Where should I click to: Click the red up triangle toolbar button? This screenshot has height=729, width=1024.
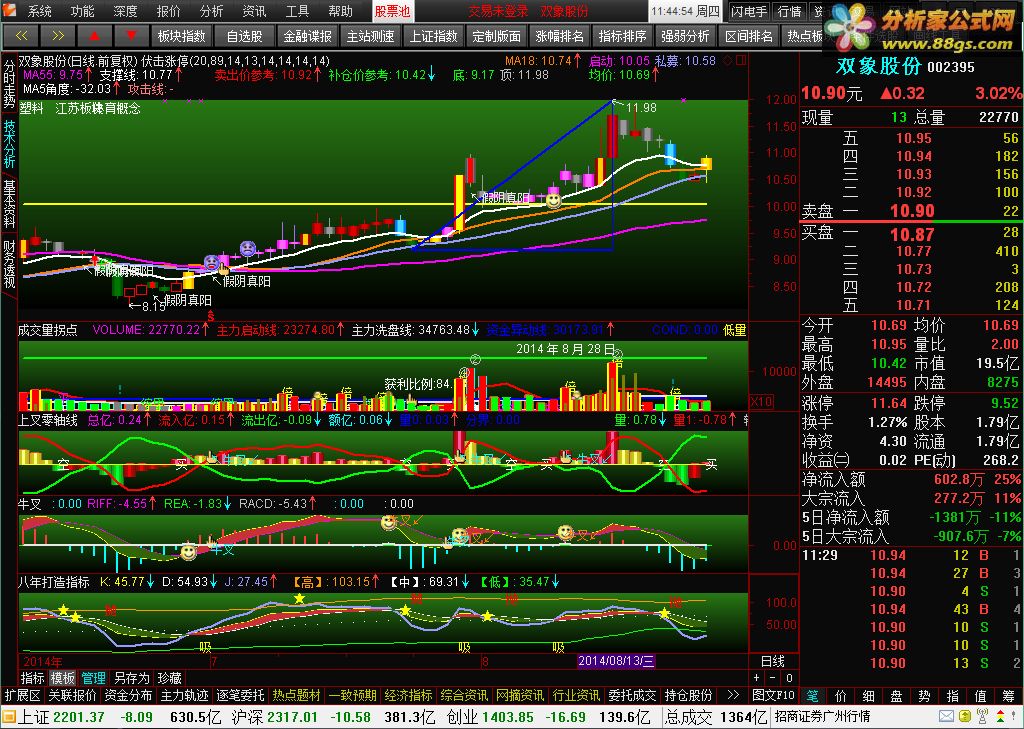tap(94, 36)
